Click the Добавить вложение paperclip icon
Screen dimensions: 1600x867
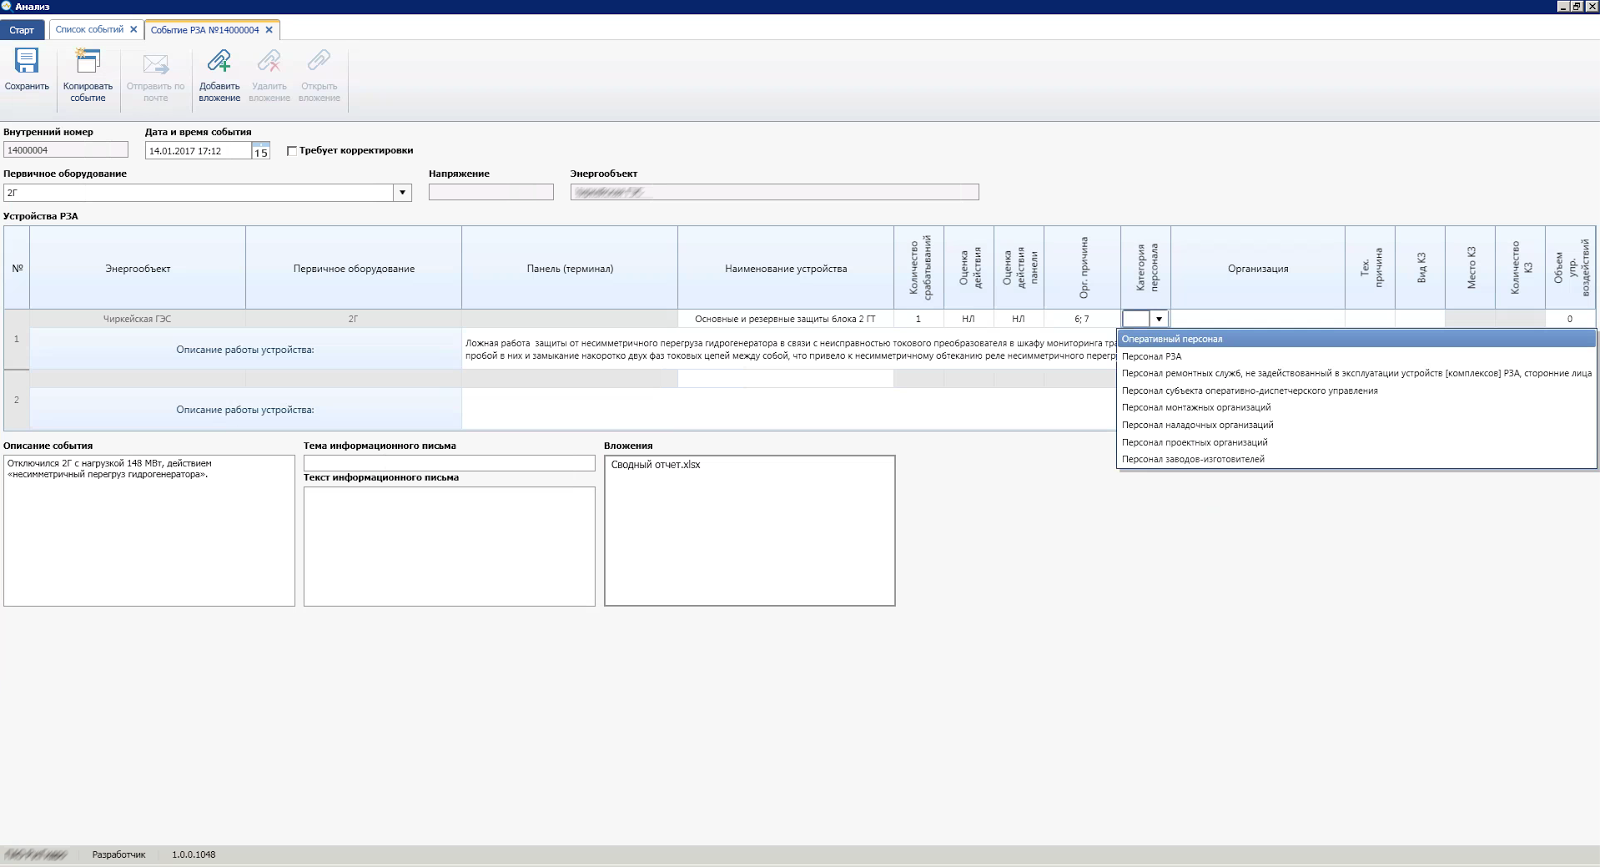(219, 61)
